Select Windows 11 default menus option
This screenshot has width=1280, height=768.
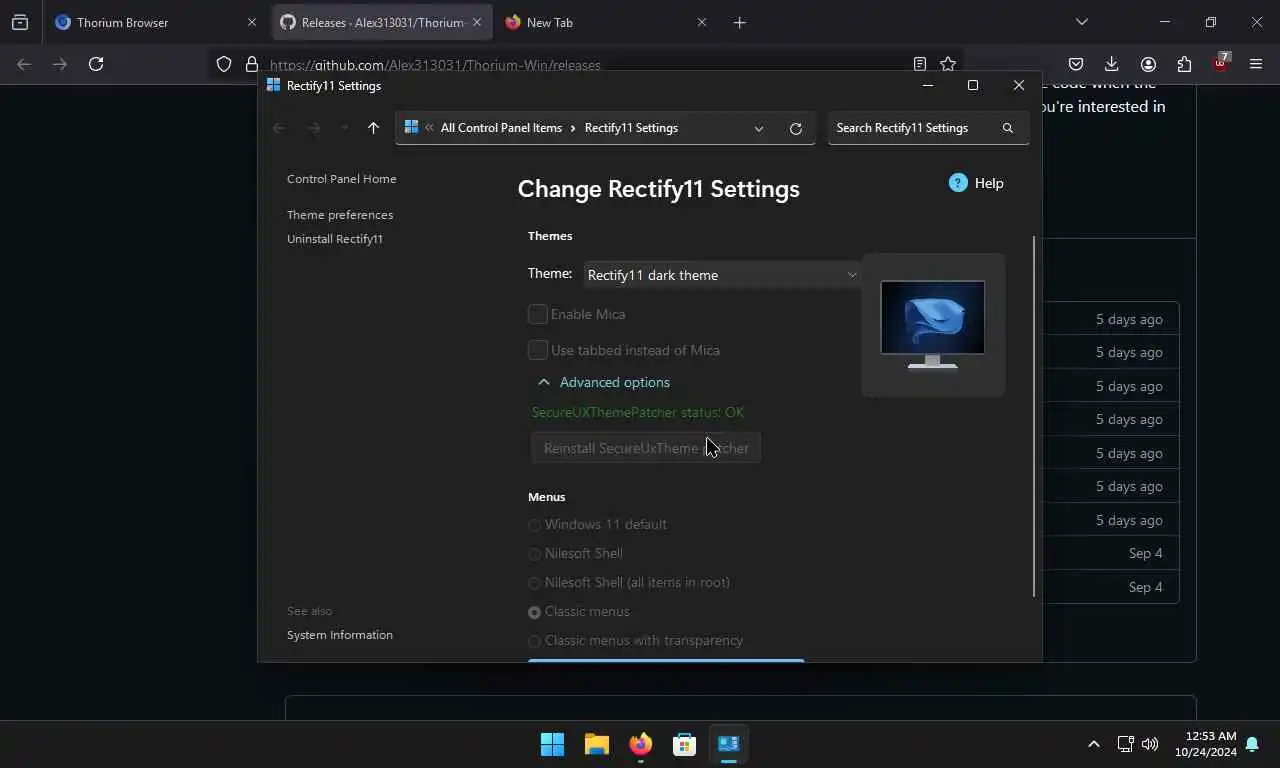(534, 525)
